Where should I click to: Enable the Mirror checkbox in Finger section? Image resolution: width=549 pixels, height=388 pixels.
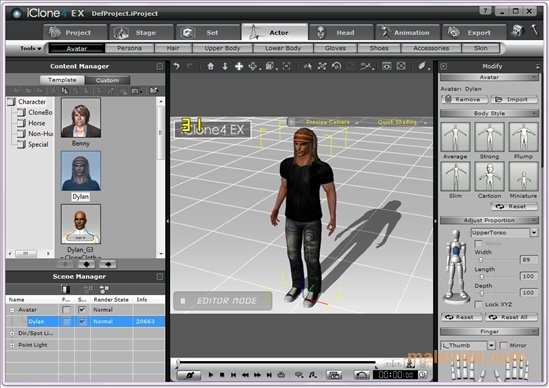[503, 345]
